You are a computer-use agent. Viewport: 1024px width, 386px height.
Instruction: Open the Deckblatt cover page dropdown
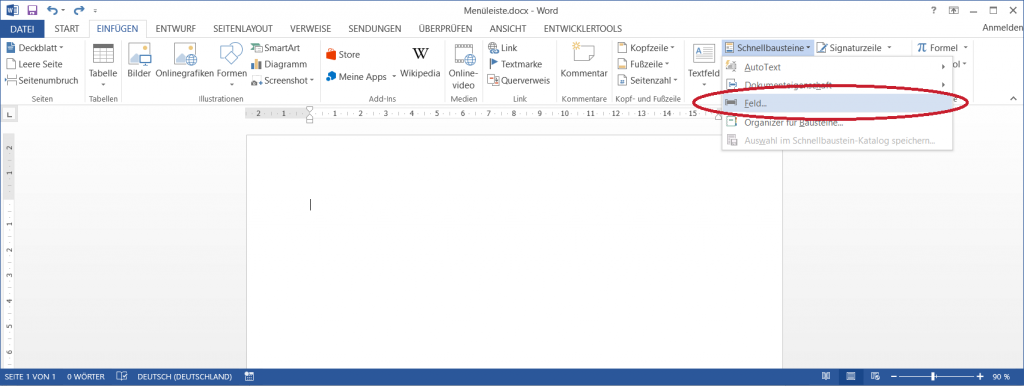[35, 48]
